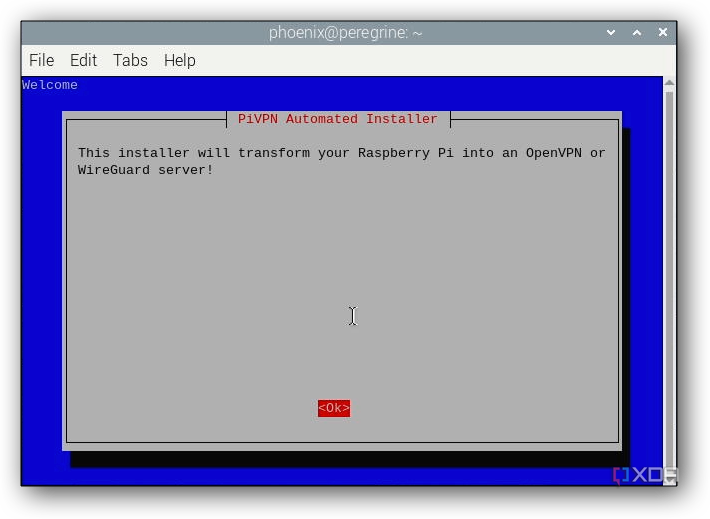Open the File menu

point(41,60)
